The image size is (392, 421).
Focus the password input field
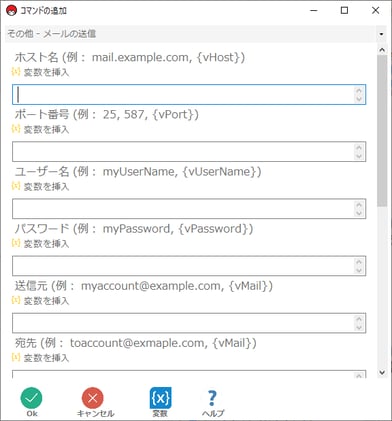coord(189,266)
